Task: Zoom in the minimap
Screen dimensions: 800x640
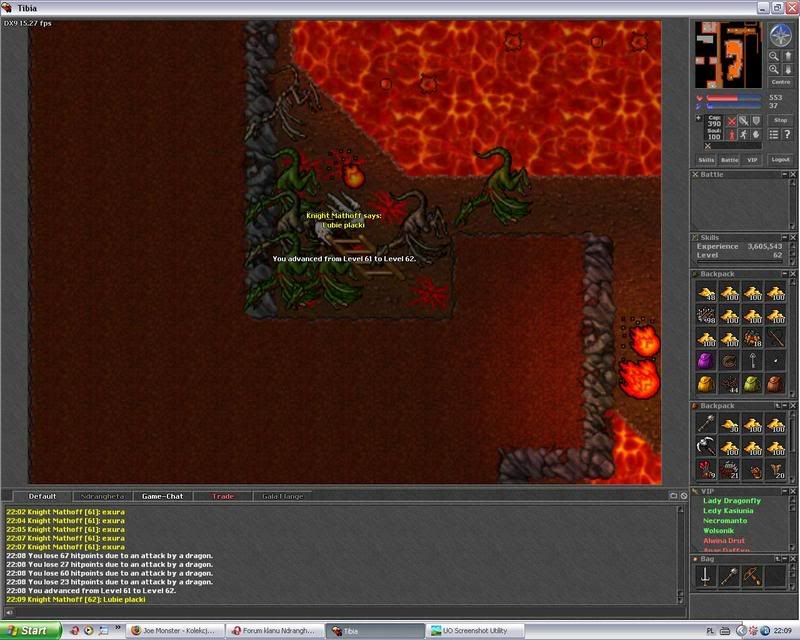Action: coord(774,69)
